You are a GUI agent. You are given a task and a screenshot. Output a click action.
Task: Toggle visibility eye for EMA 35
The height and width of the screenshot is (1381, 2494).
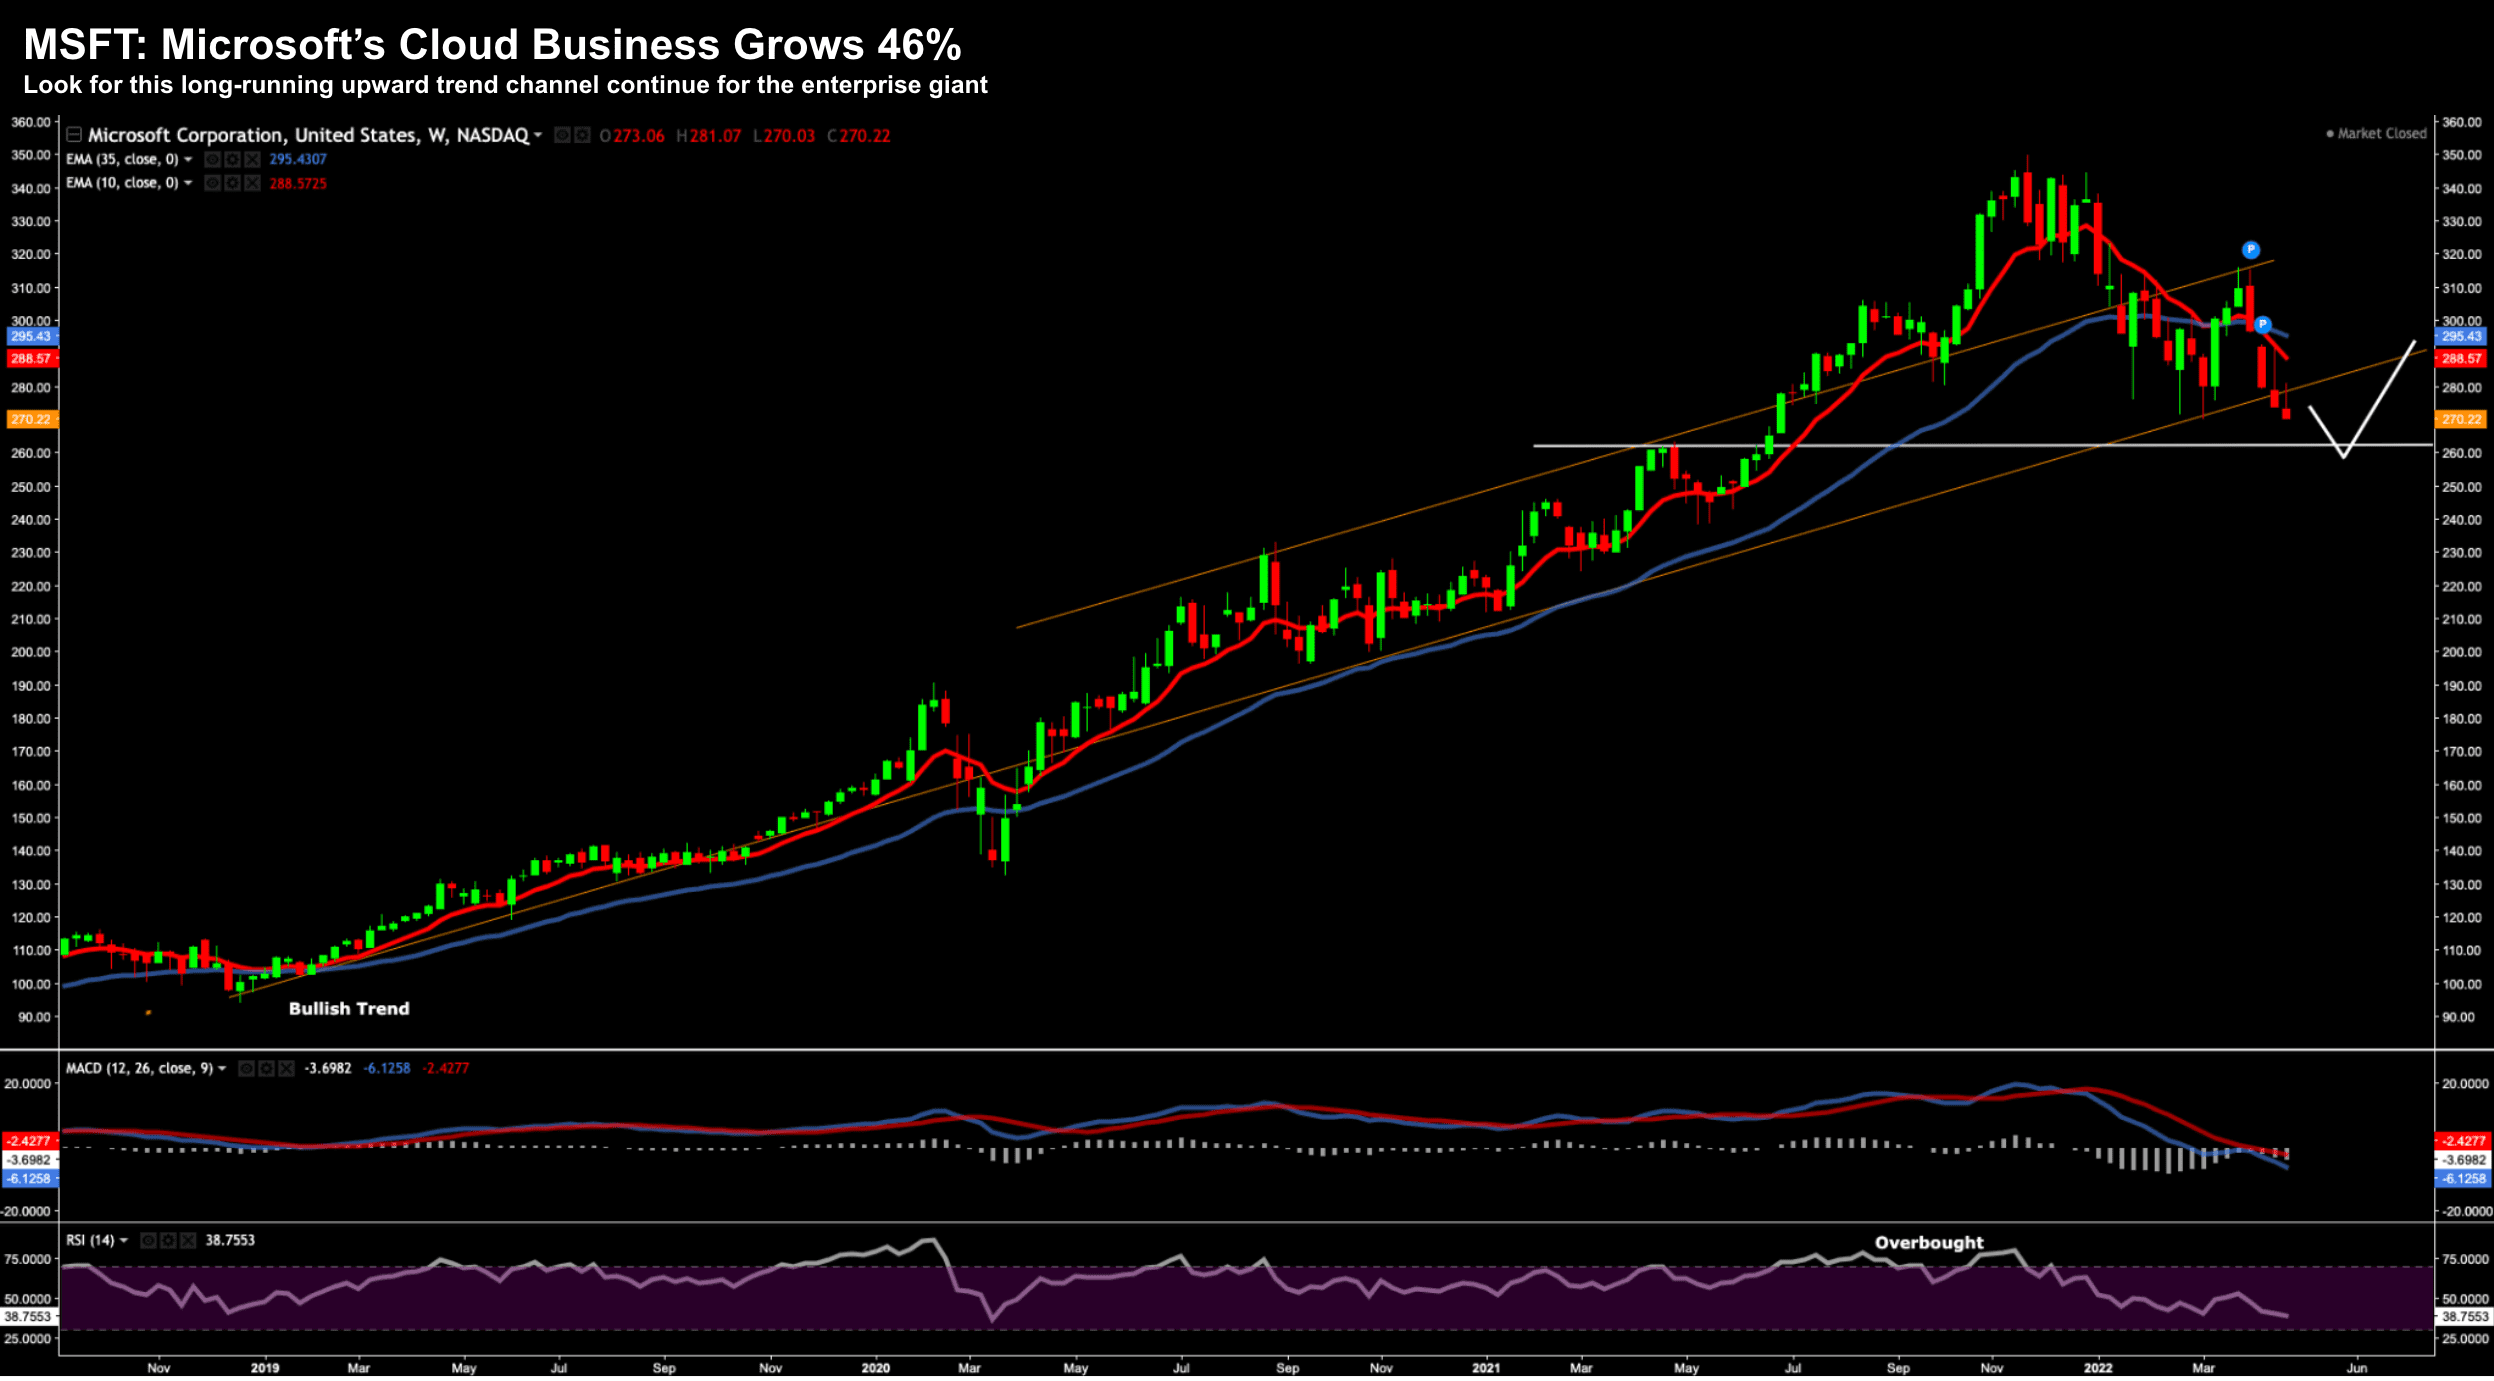coord(213,160)
